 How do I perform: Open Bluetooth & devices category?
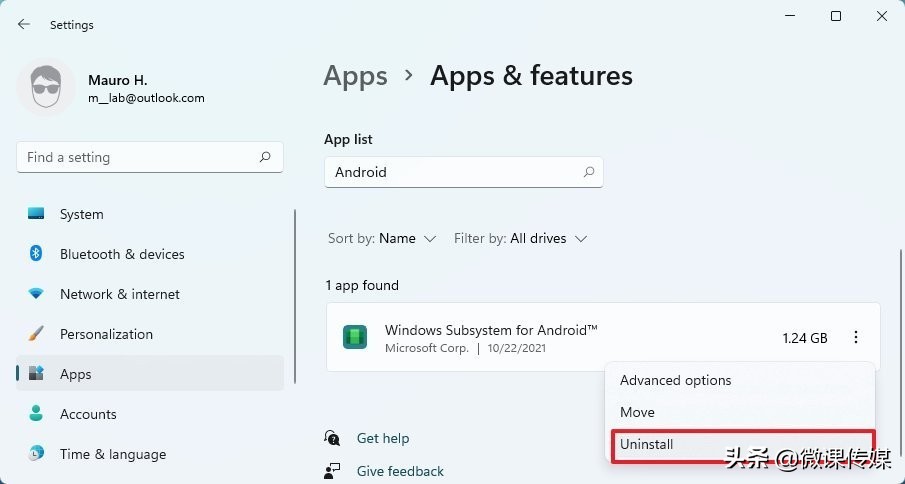tap(150, 254)
